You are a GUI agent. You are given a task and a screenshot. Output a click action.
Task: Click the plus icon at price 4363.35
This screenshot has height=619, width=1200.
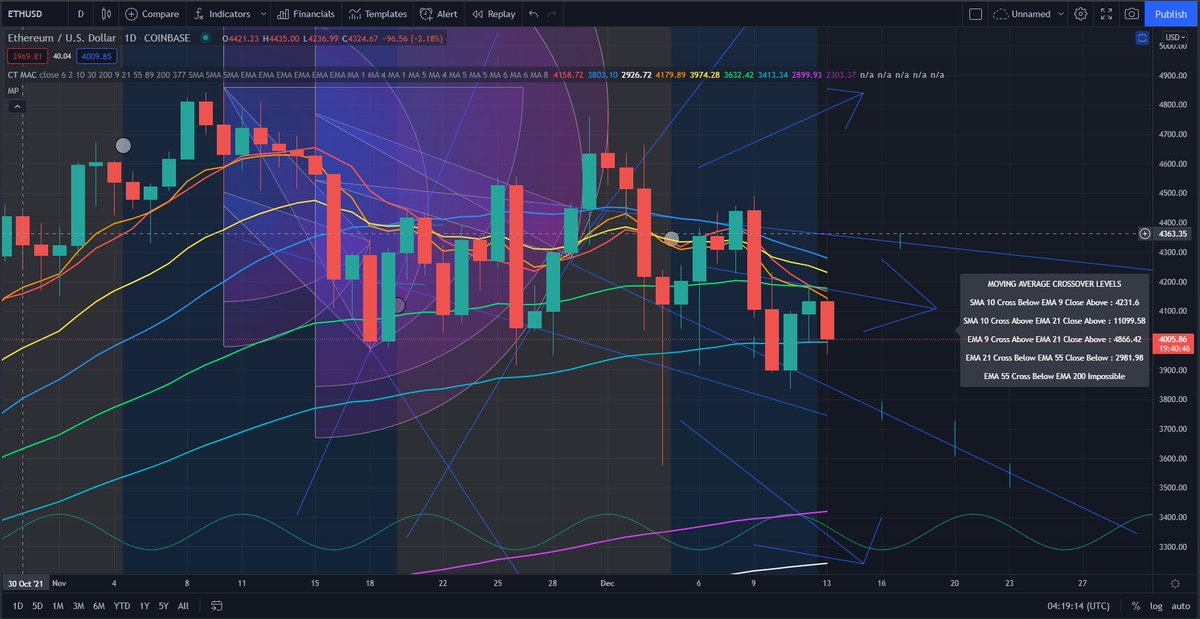point(1144,234)
